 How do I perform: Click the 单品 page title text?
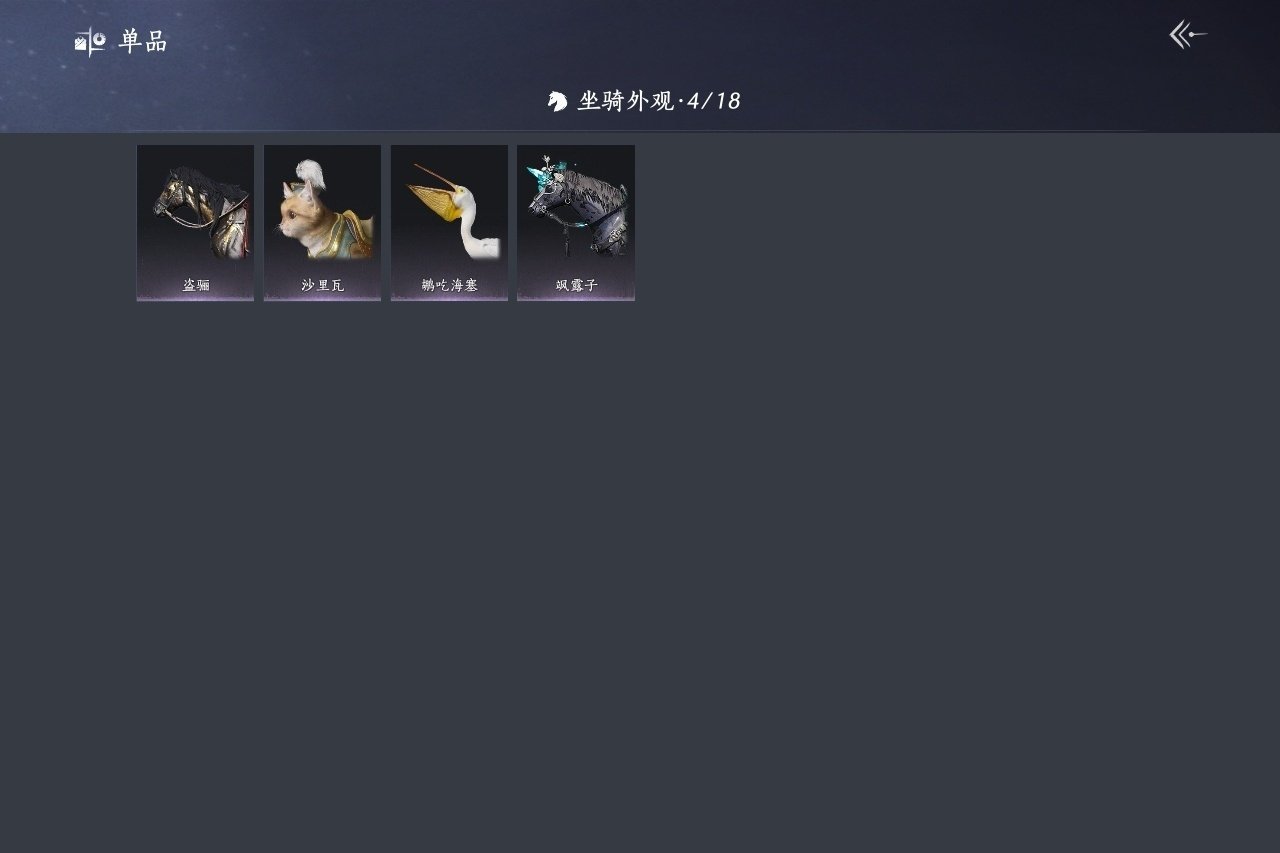[143, 41]
